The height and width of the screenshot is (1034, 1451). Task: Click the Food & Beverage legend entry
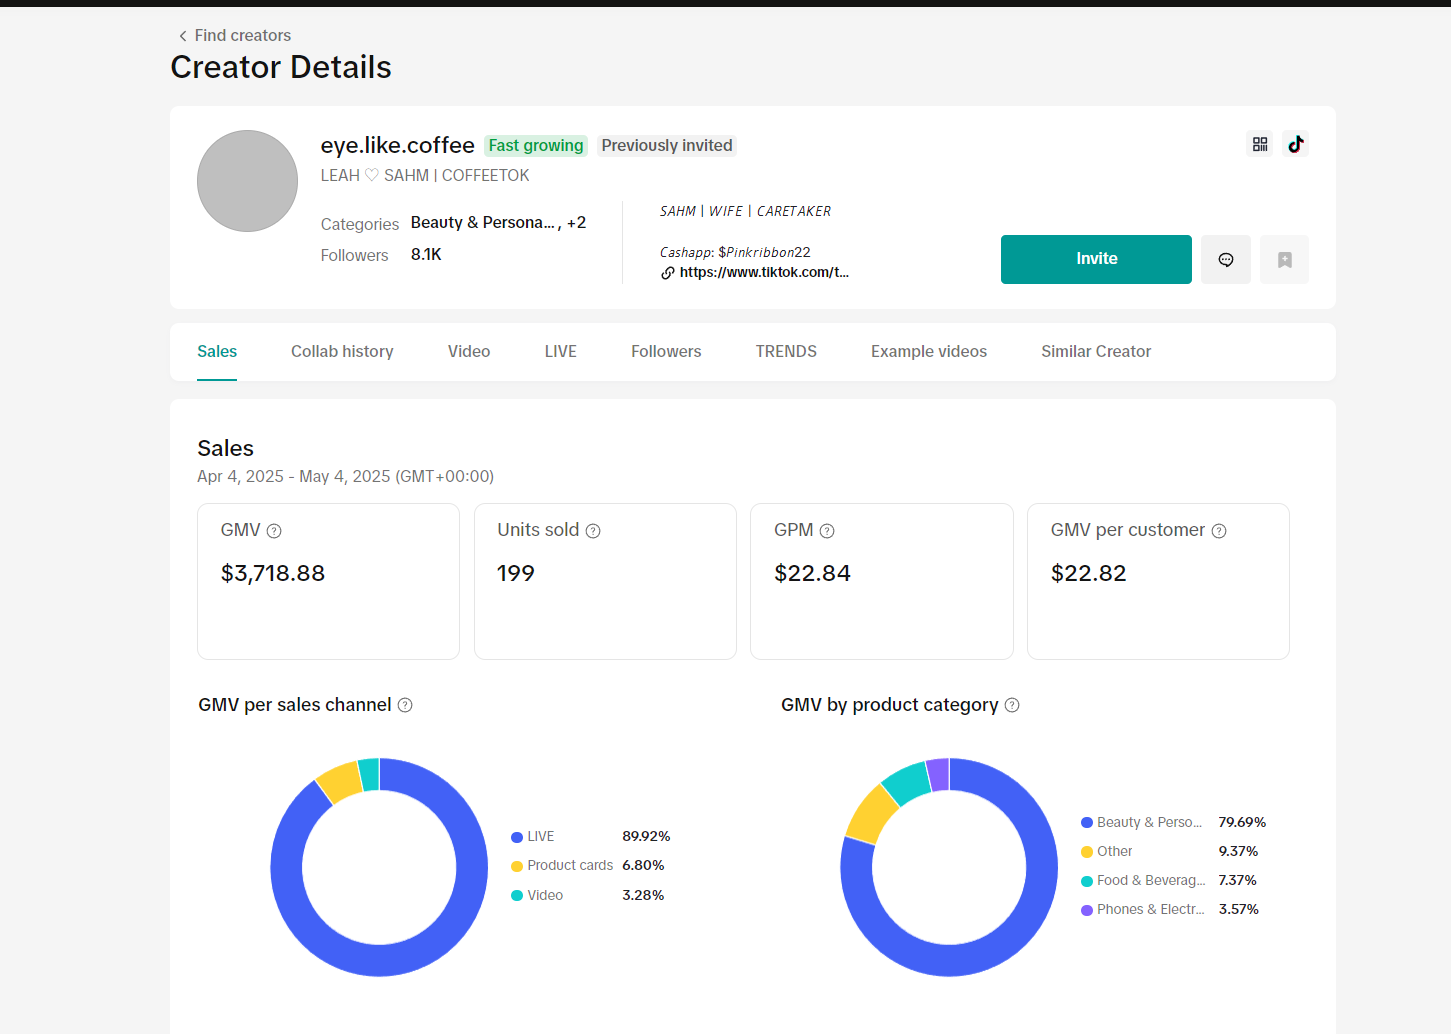pyautogui.click(x=1150, y=880)
